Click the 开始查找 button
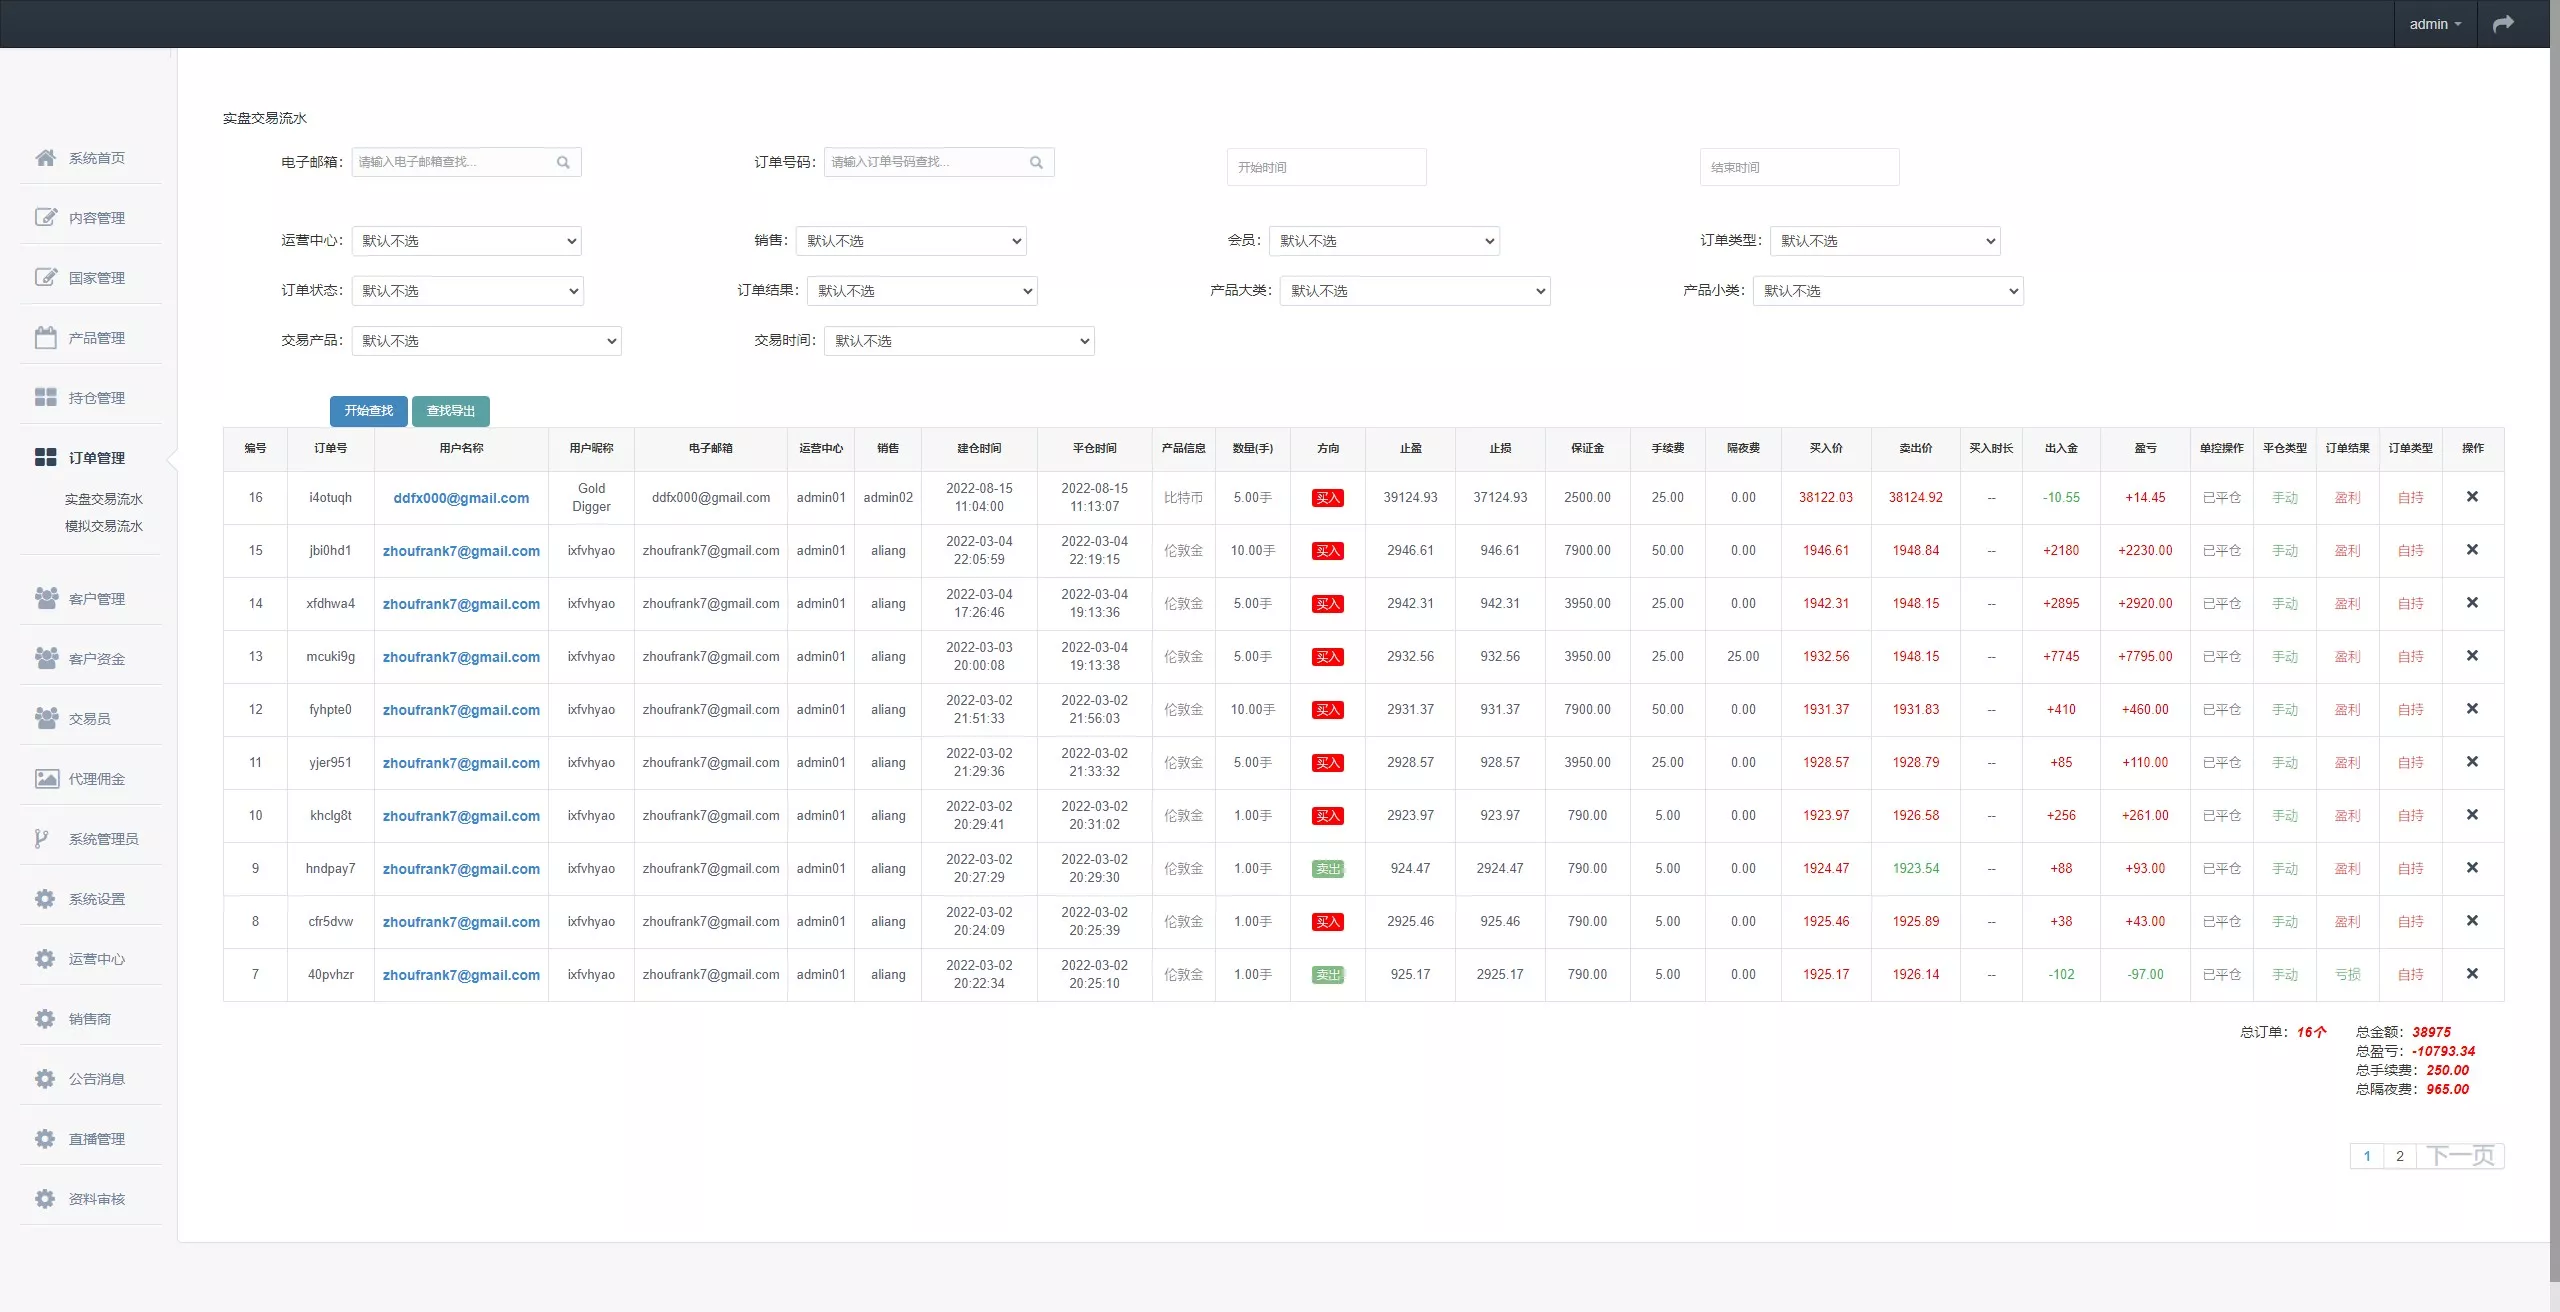Viewport: 2560px width, 1312px height. [x=369, y=411]
